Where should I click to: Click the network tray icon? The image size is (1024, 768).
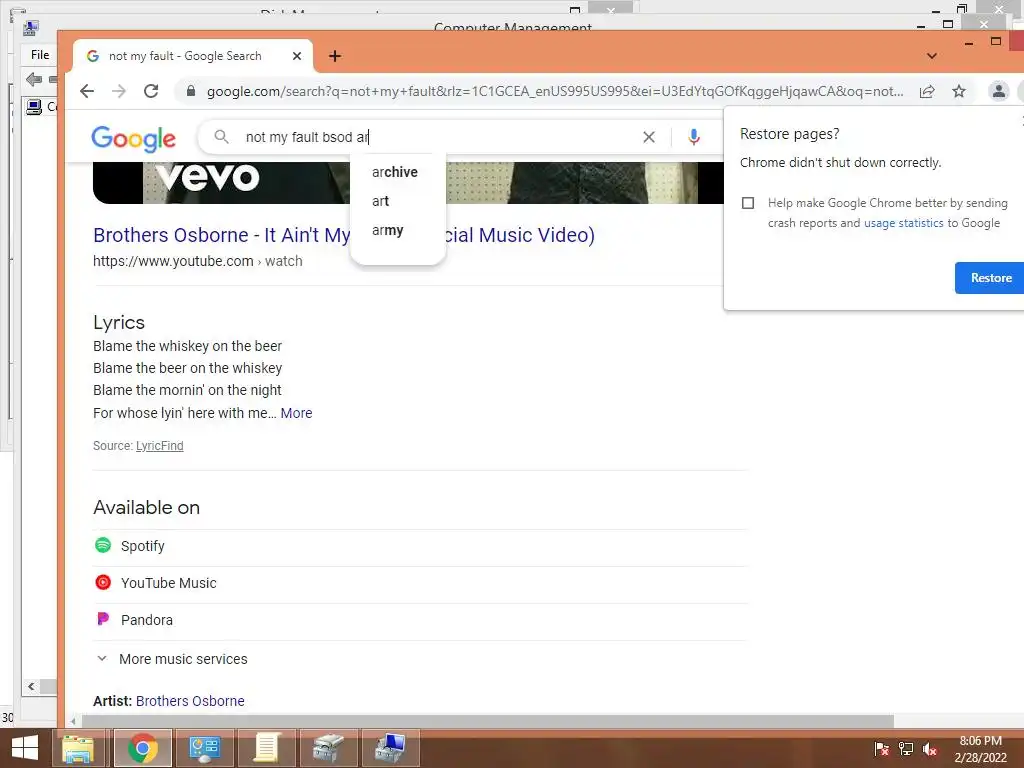pyautogui.click(x=906, y=749)
